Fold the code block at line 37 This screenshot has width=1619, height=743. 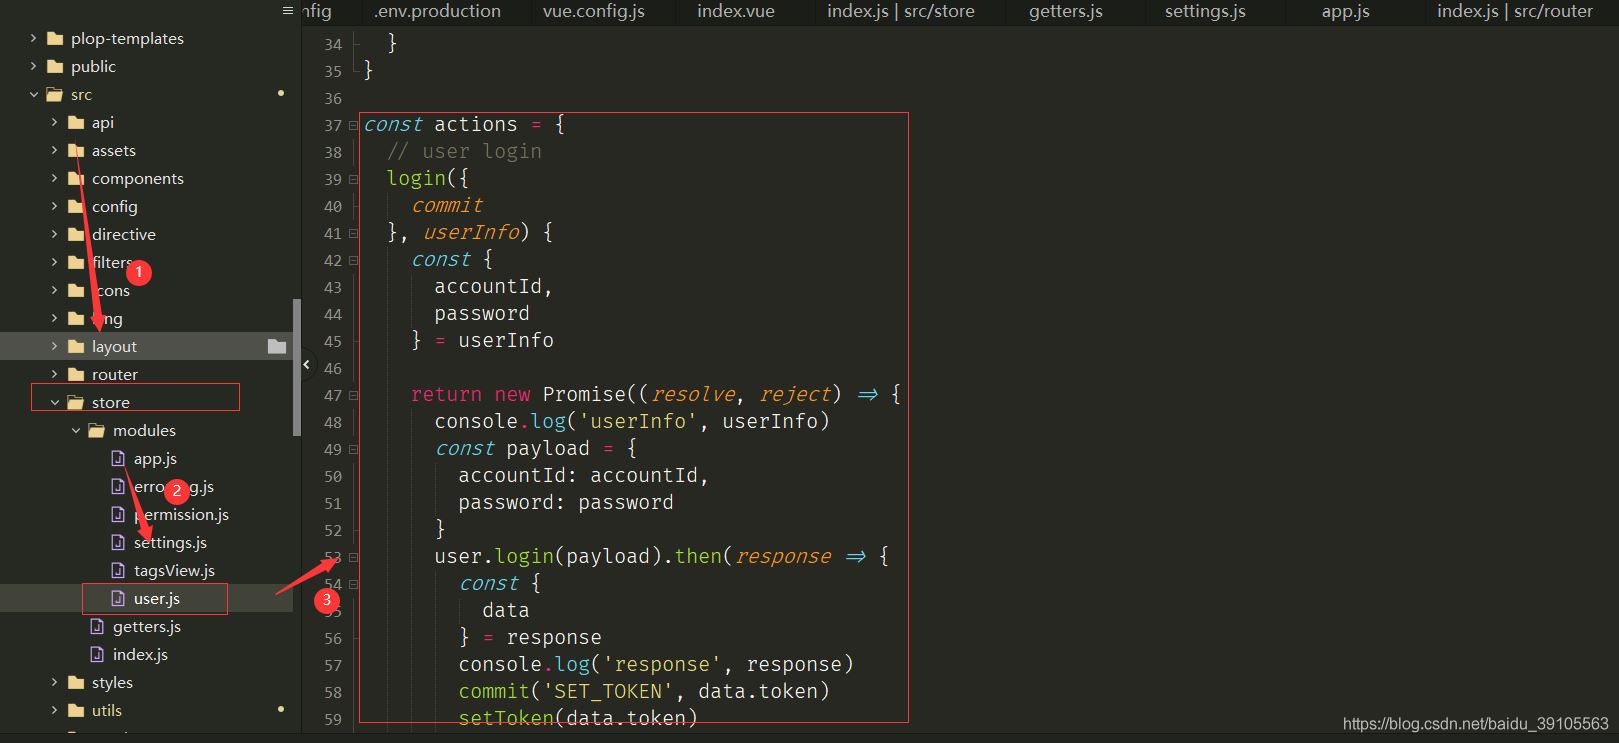353,126
